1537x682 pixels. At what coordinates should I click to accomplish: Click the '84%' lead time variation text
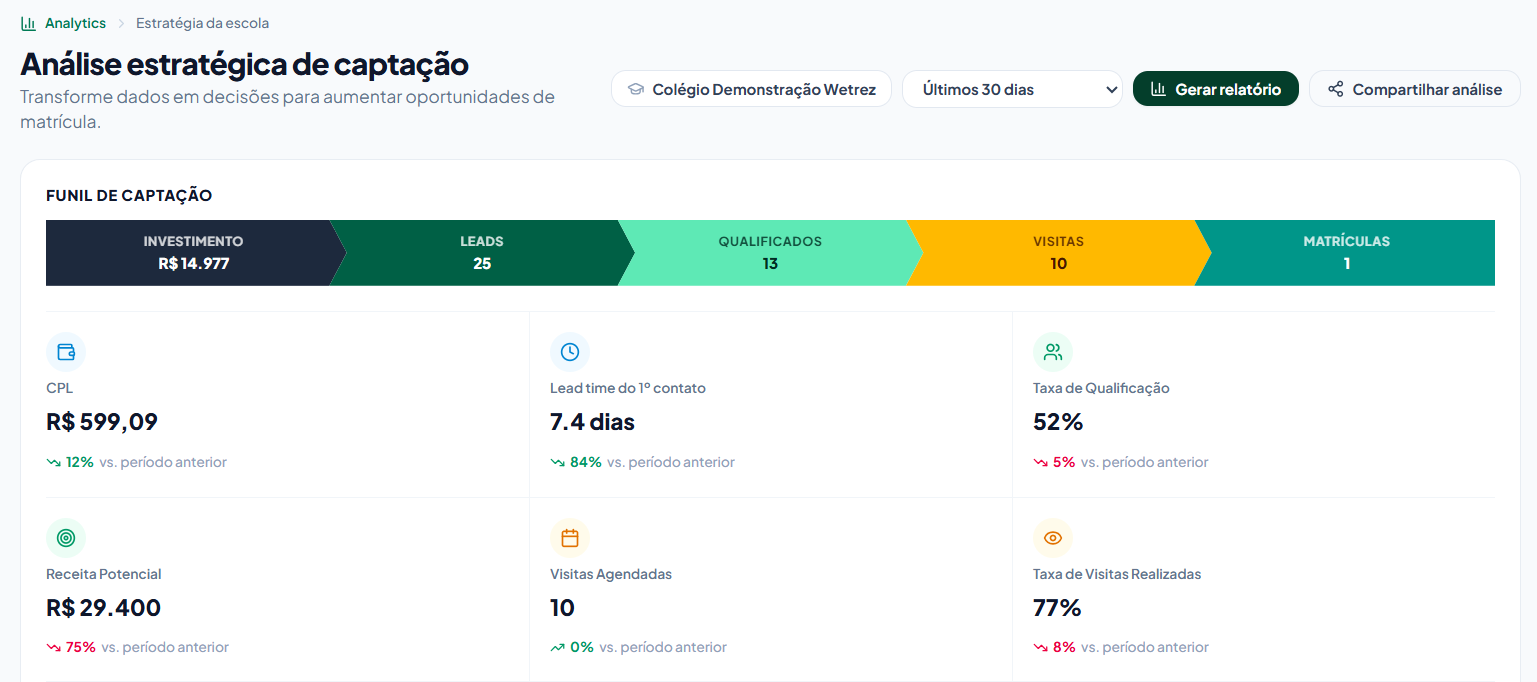(x=586, y=462)
